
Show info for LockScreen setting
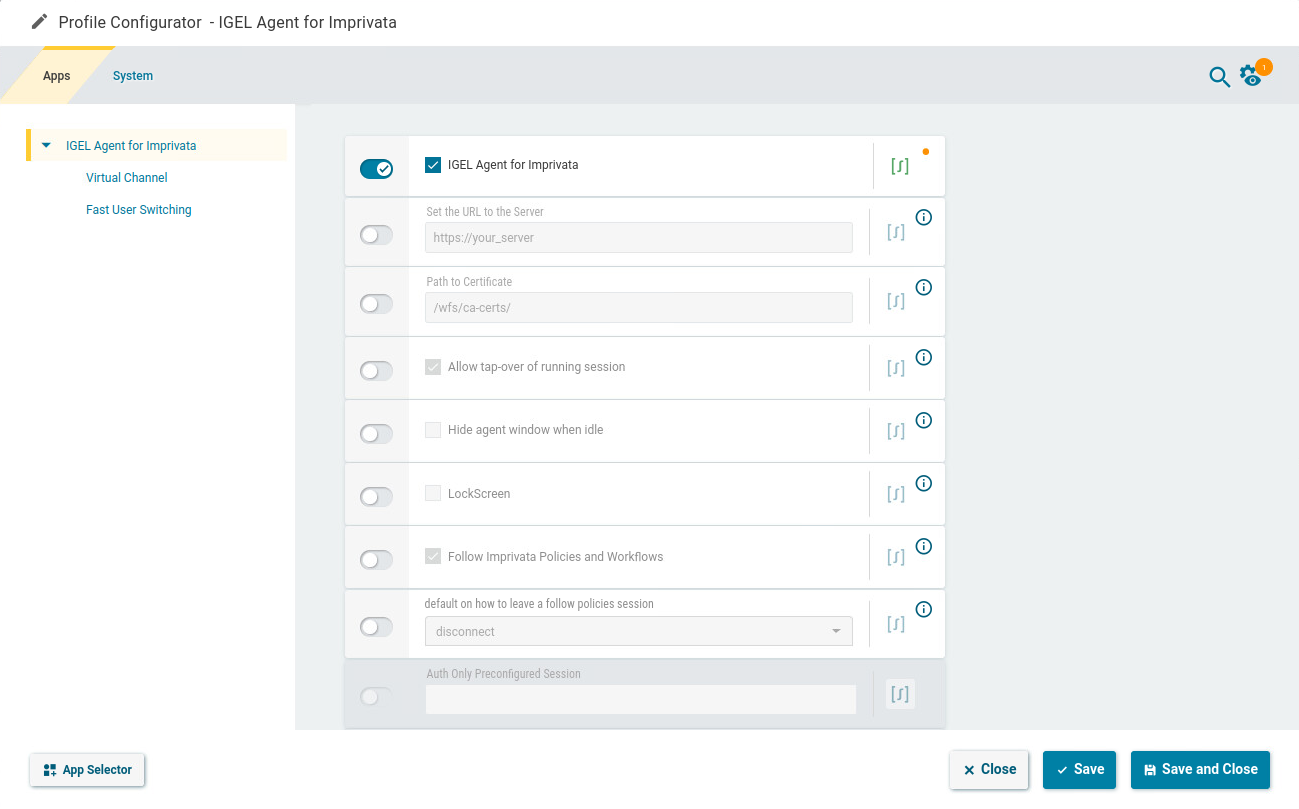coord(924,483)
